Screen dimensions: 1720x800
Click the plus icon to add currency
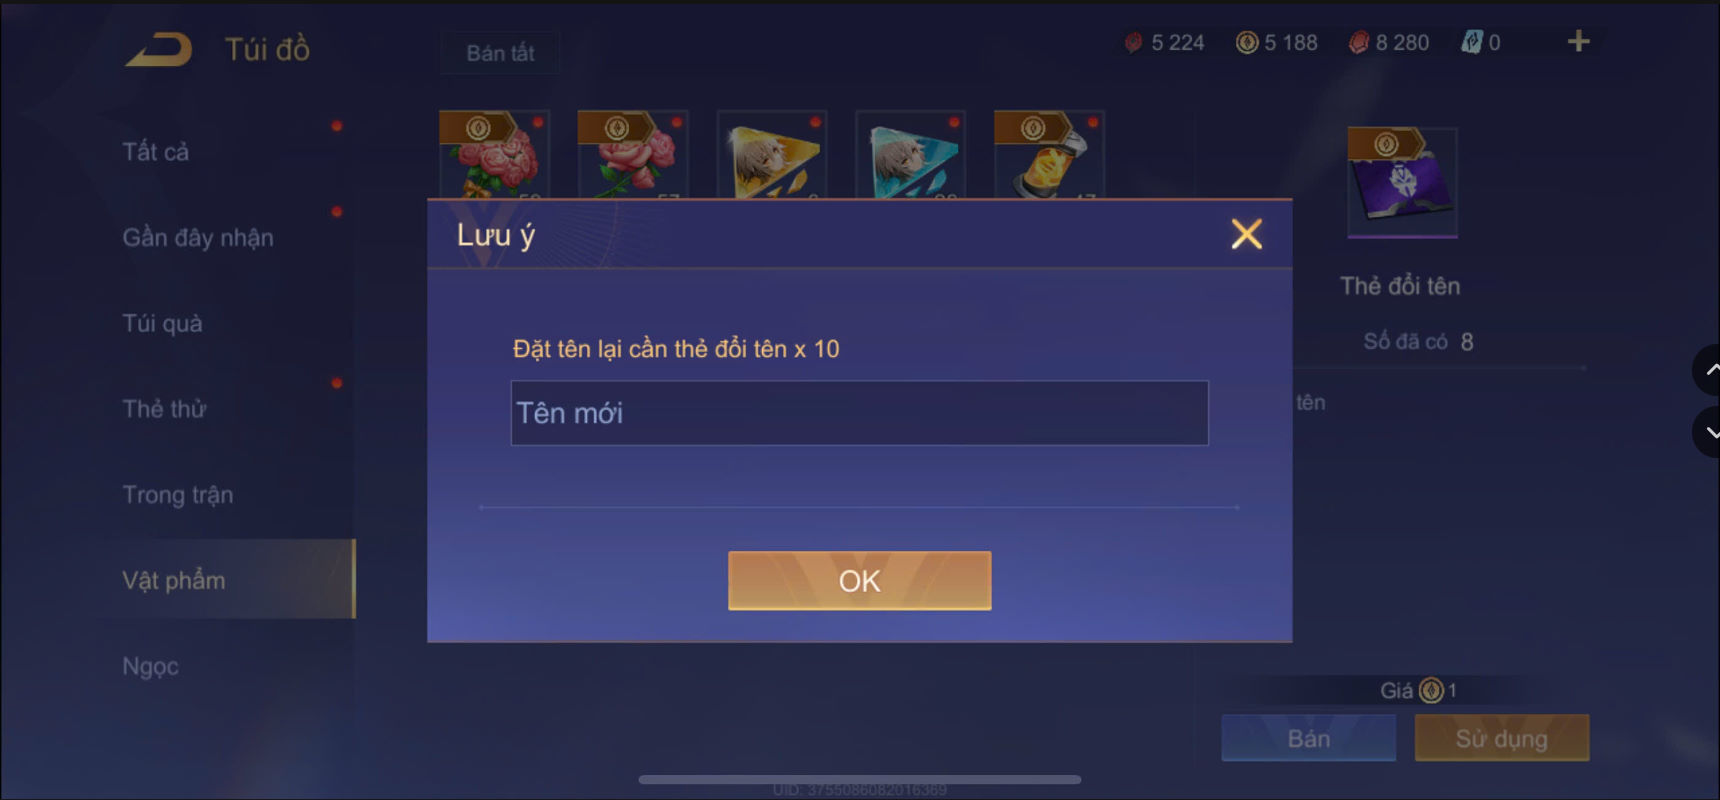(x=1578, y=41)
